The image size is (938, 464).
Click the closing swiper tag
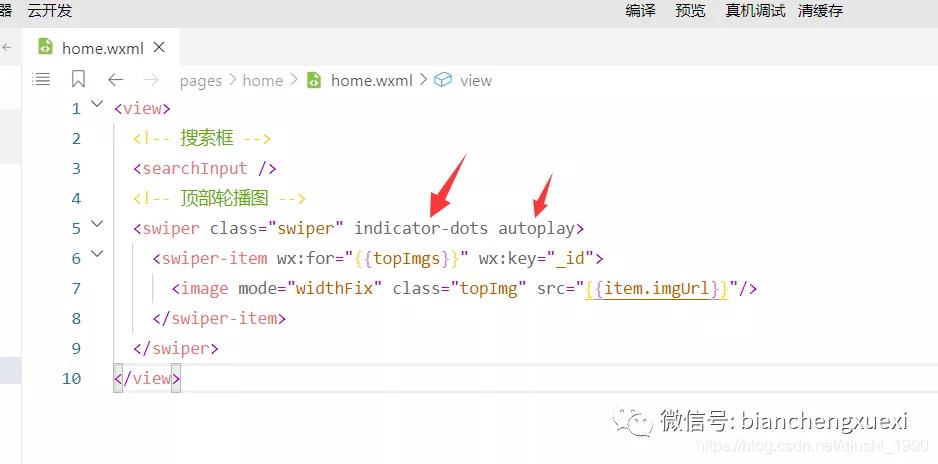coord(176,348)
